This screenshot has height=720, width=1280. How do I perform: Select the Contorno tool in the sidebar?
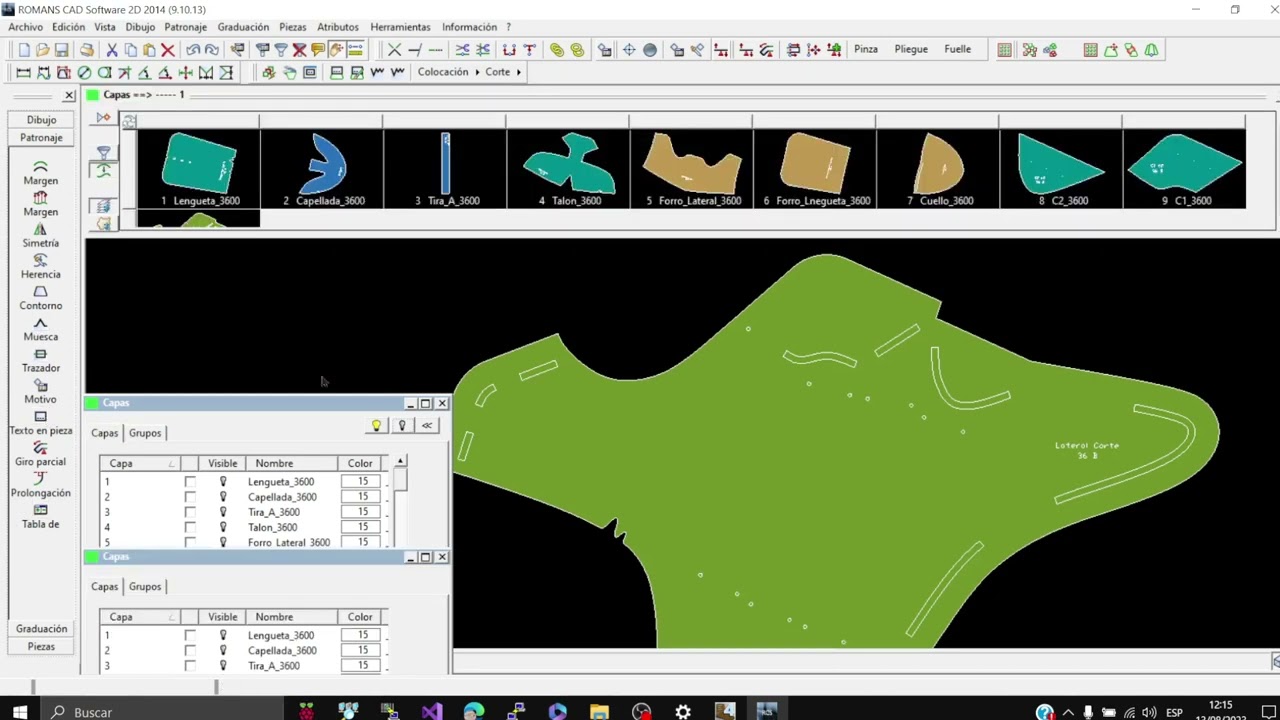41,297
